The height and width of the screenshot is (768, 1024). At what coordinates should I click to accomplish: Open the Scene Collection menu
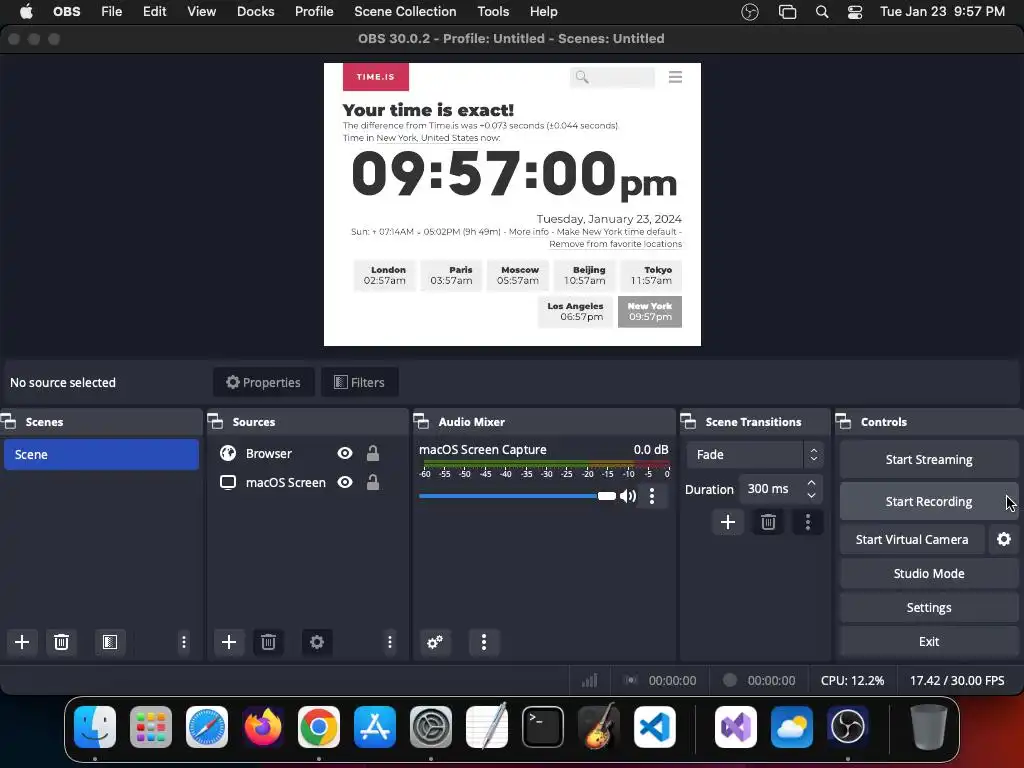click(x=405, y=12)
